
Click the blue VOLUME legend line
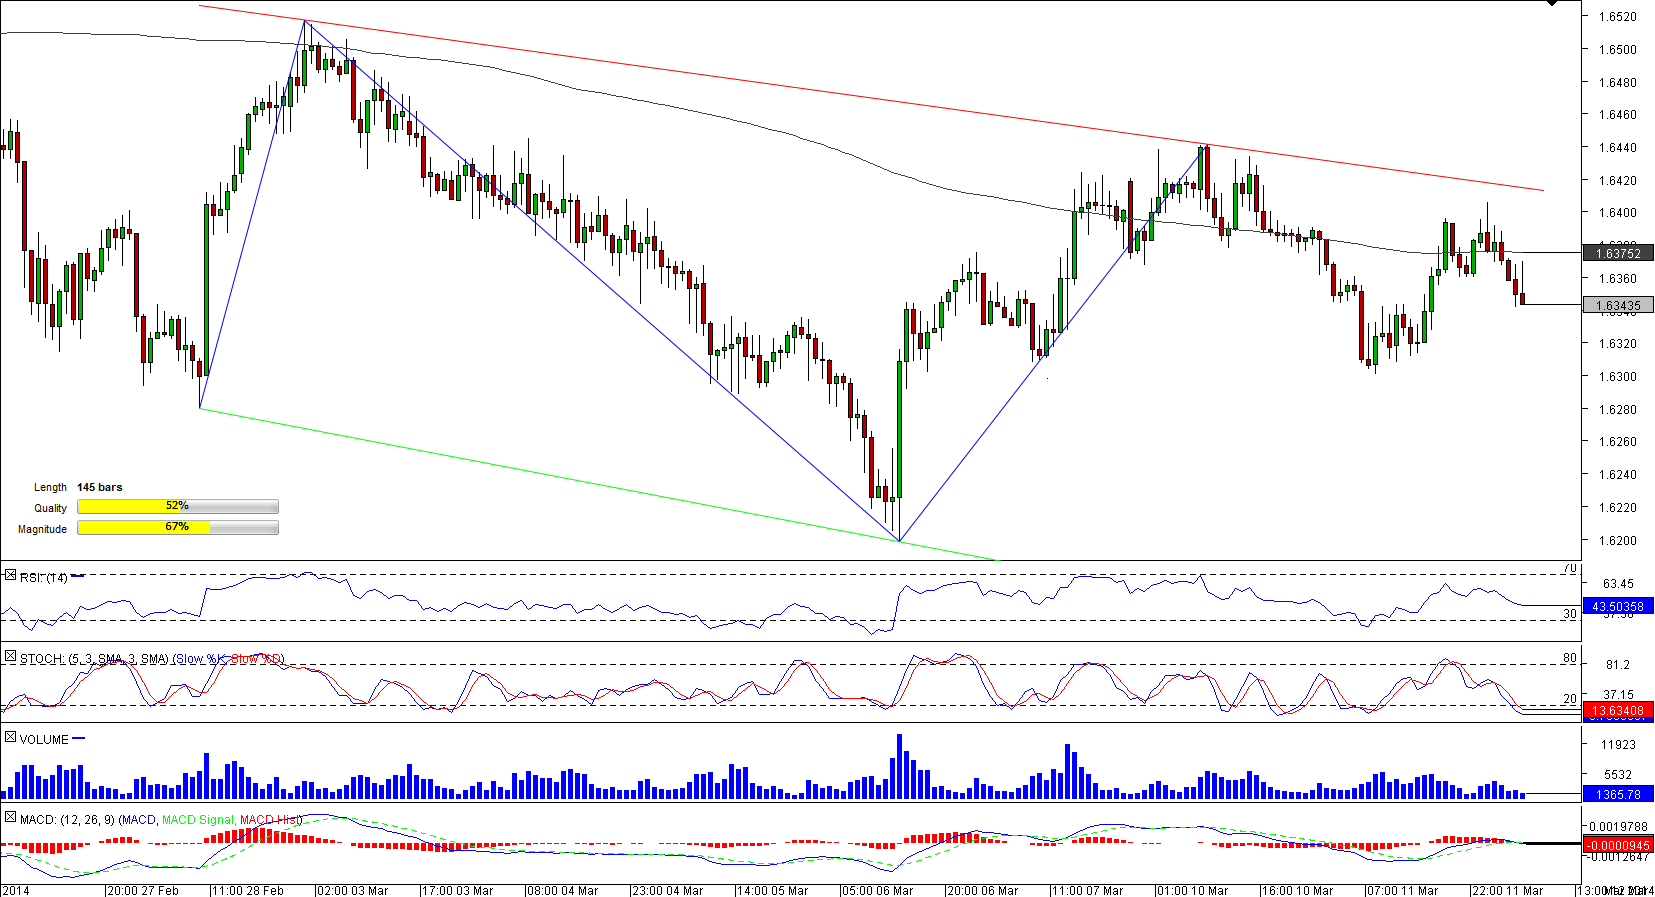[79, 739]
